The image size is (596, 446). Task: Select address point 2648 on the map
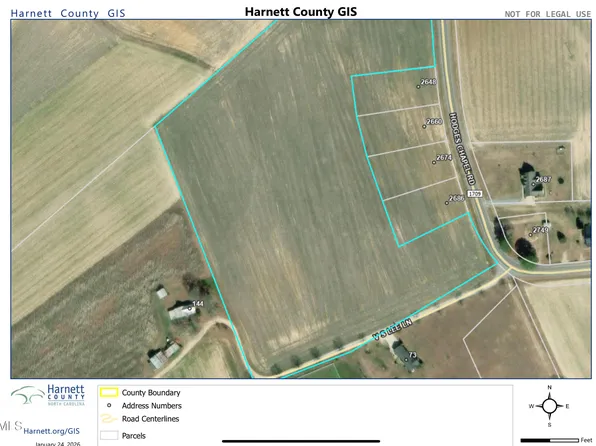[x=418, y=87]
